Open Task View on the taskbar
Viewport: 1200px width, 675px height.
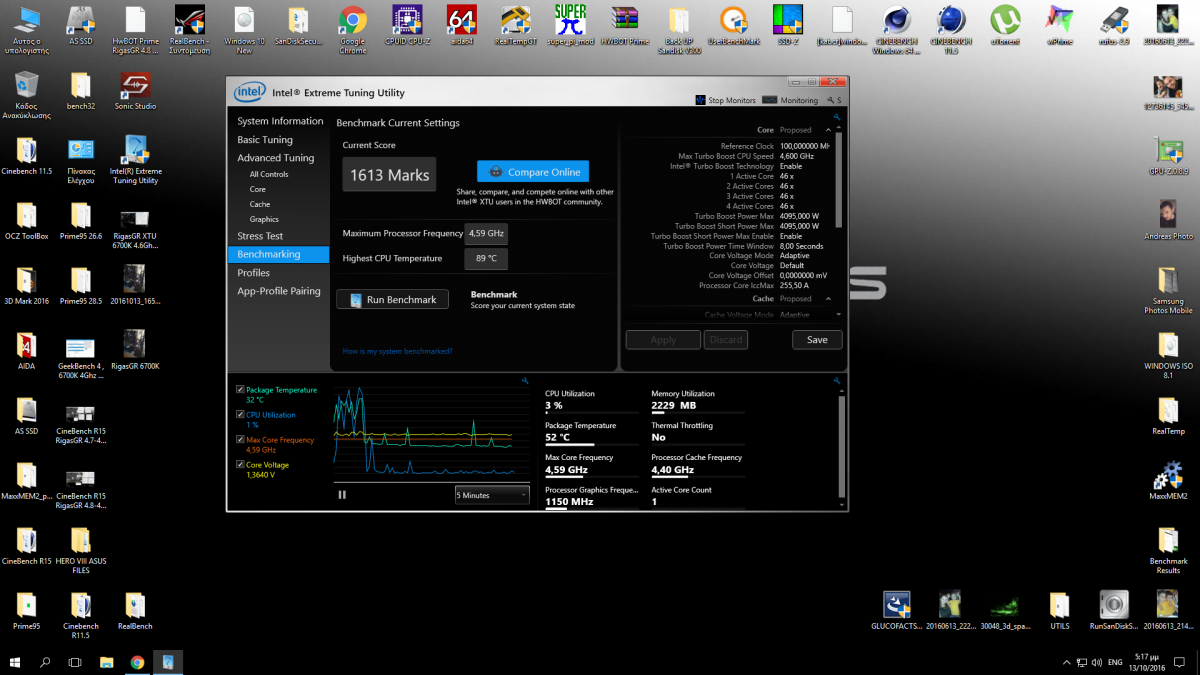tap(75, 662)
